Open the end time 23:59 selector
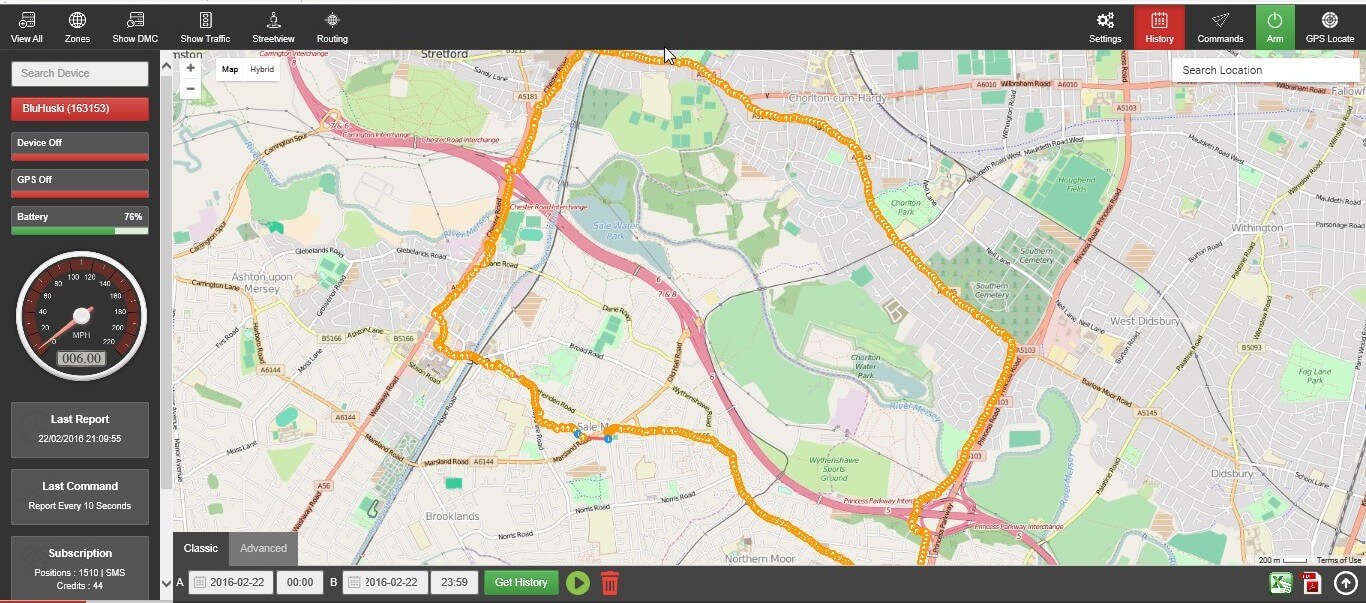The image size is (1366, 603). pos(454,583)
